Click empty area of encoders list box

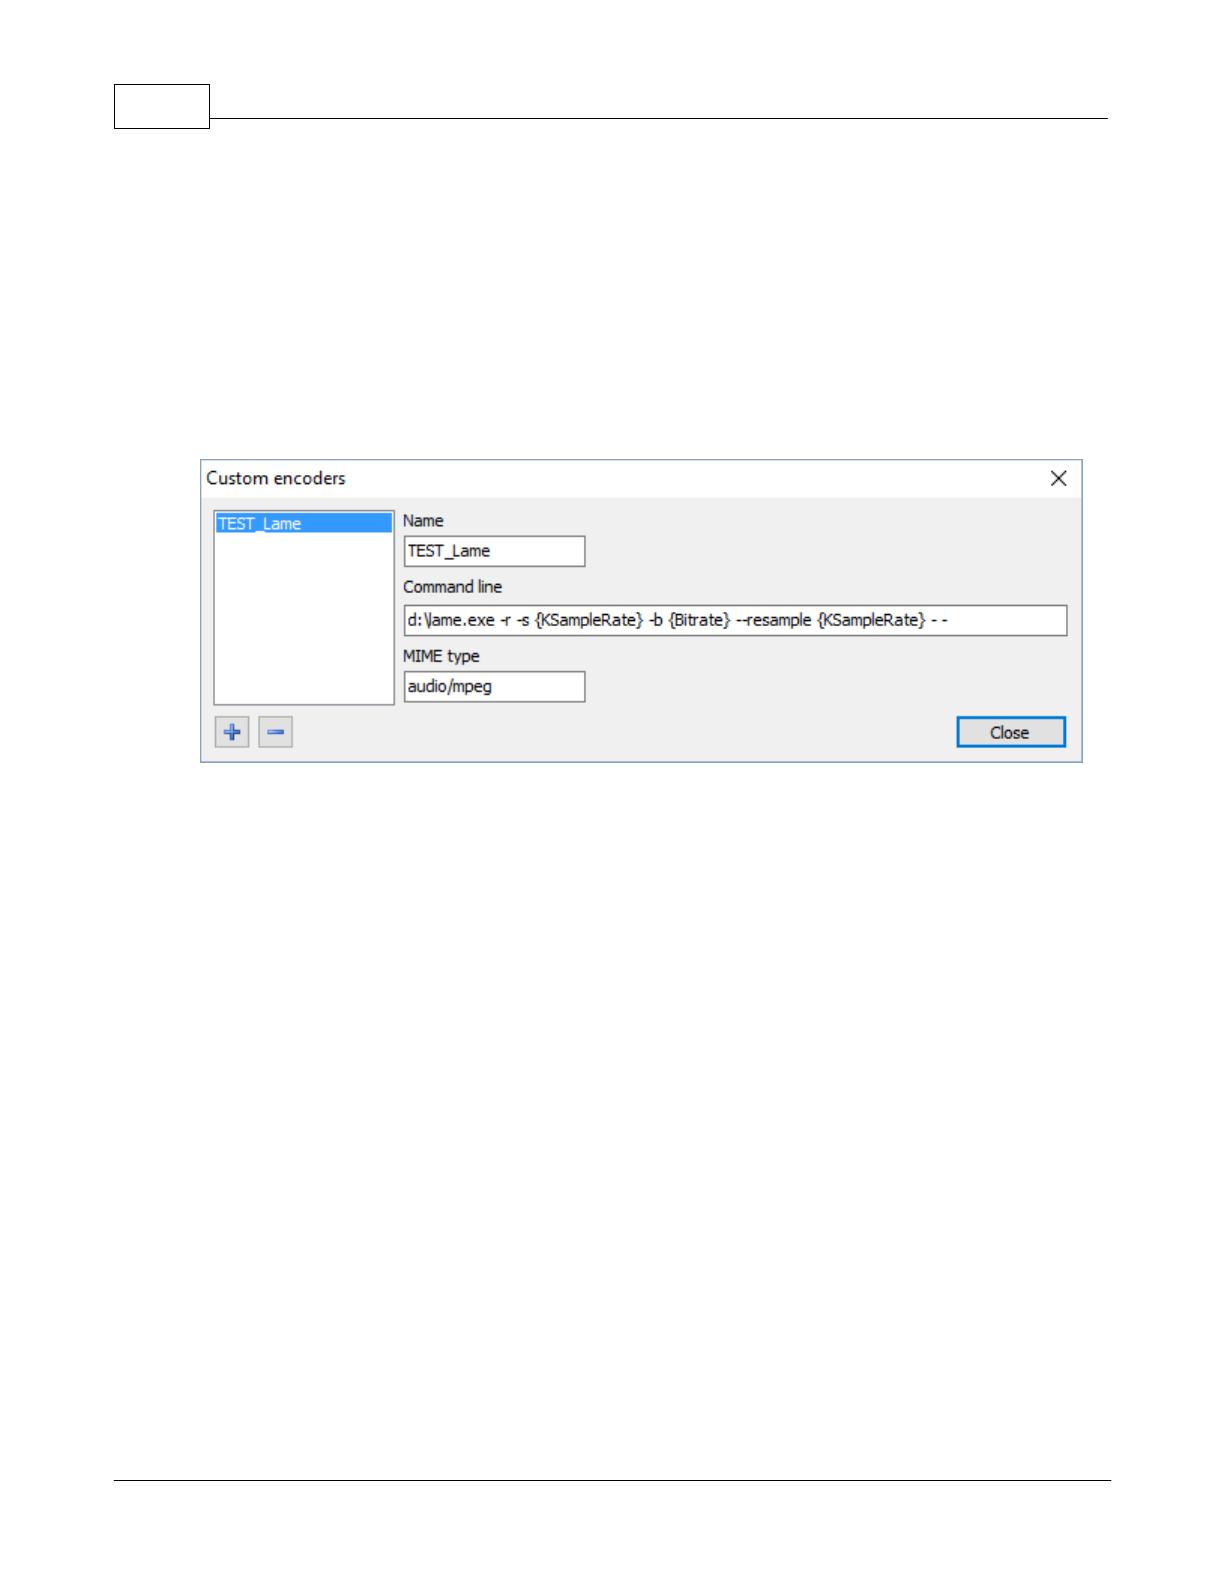(303, 620)
